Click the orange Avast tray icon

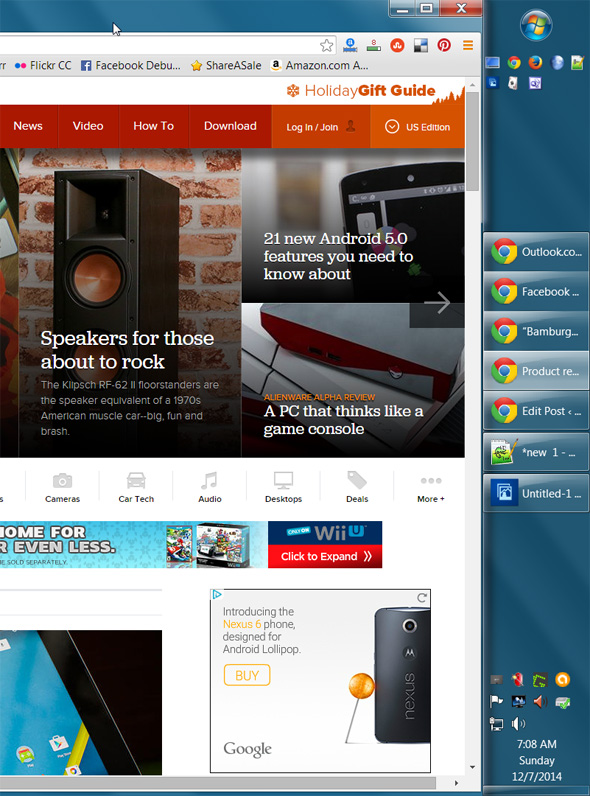click(x=562, y=679)
